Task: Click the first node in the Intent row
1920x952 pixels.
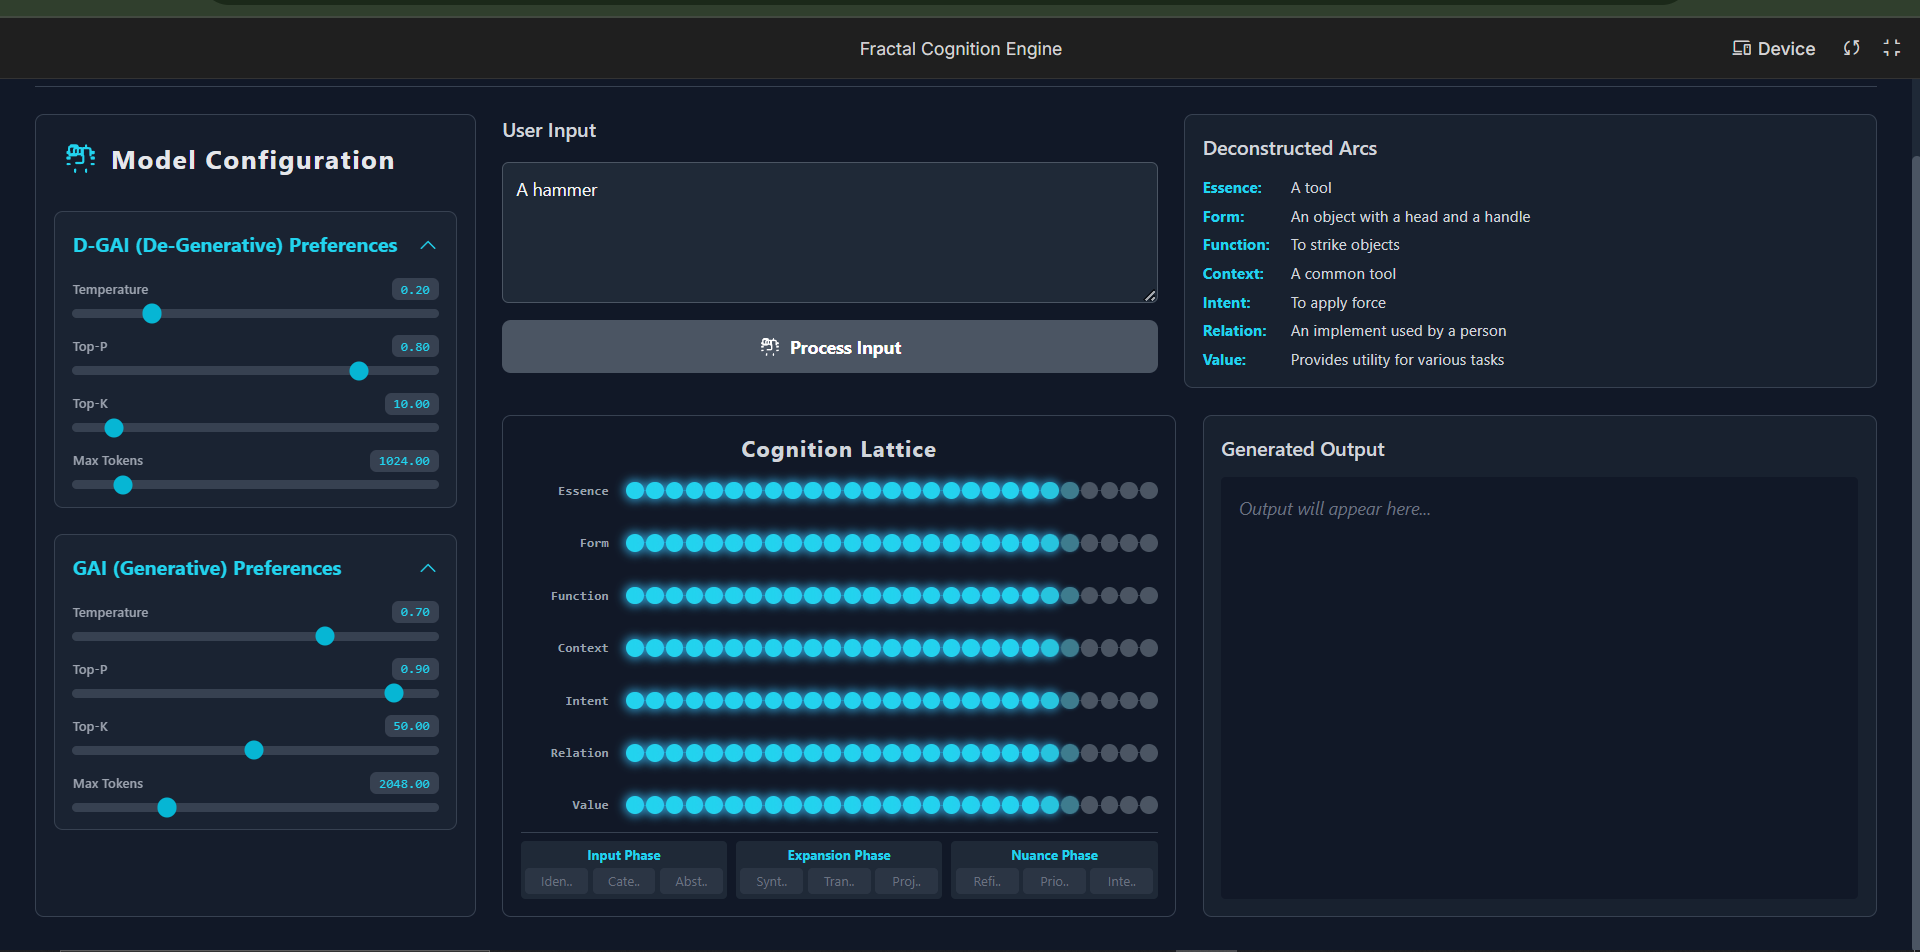Action: point(634,701)
